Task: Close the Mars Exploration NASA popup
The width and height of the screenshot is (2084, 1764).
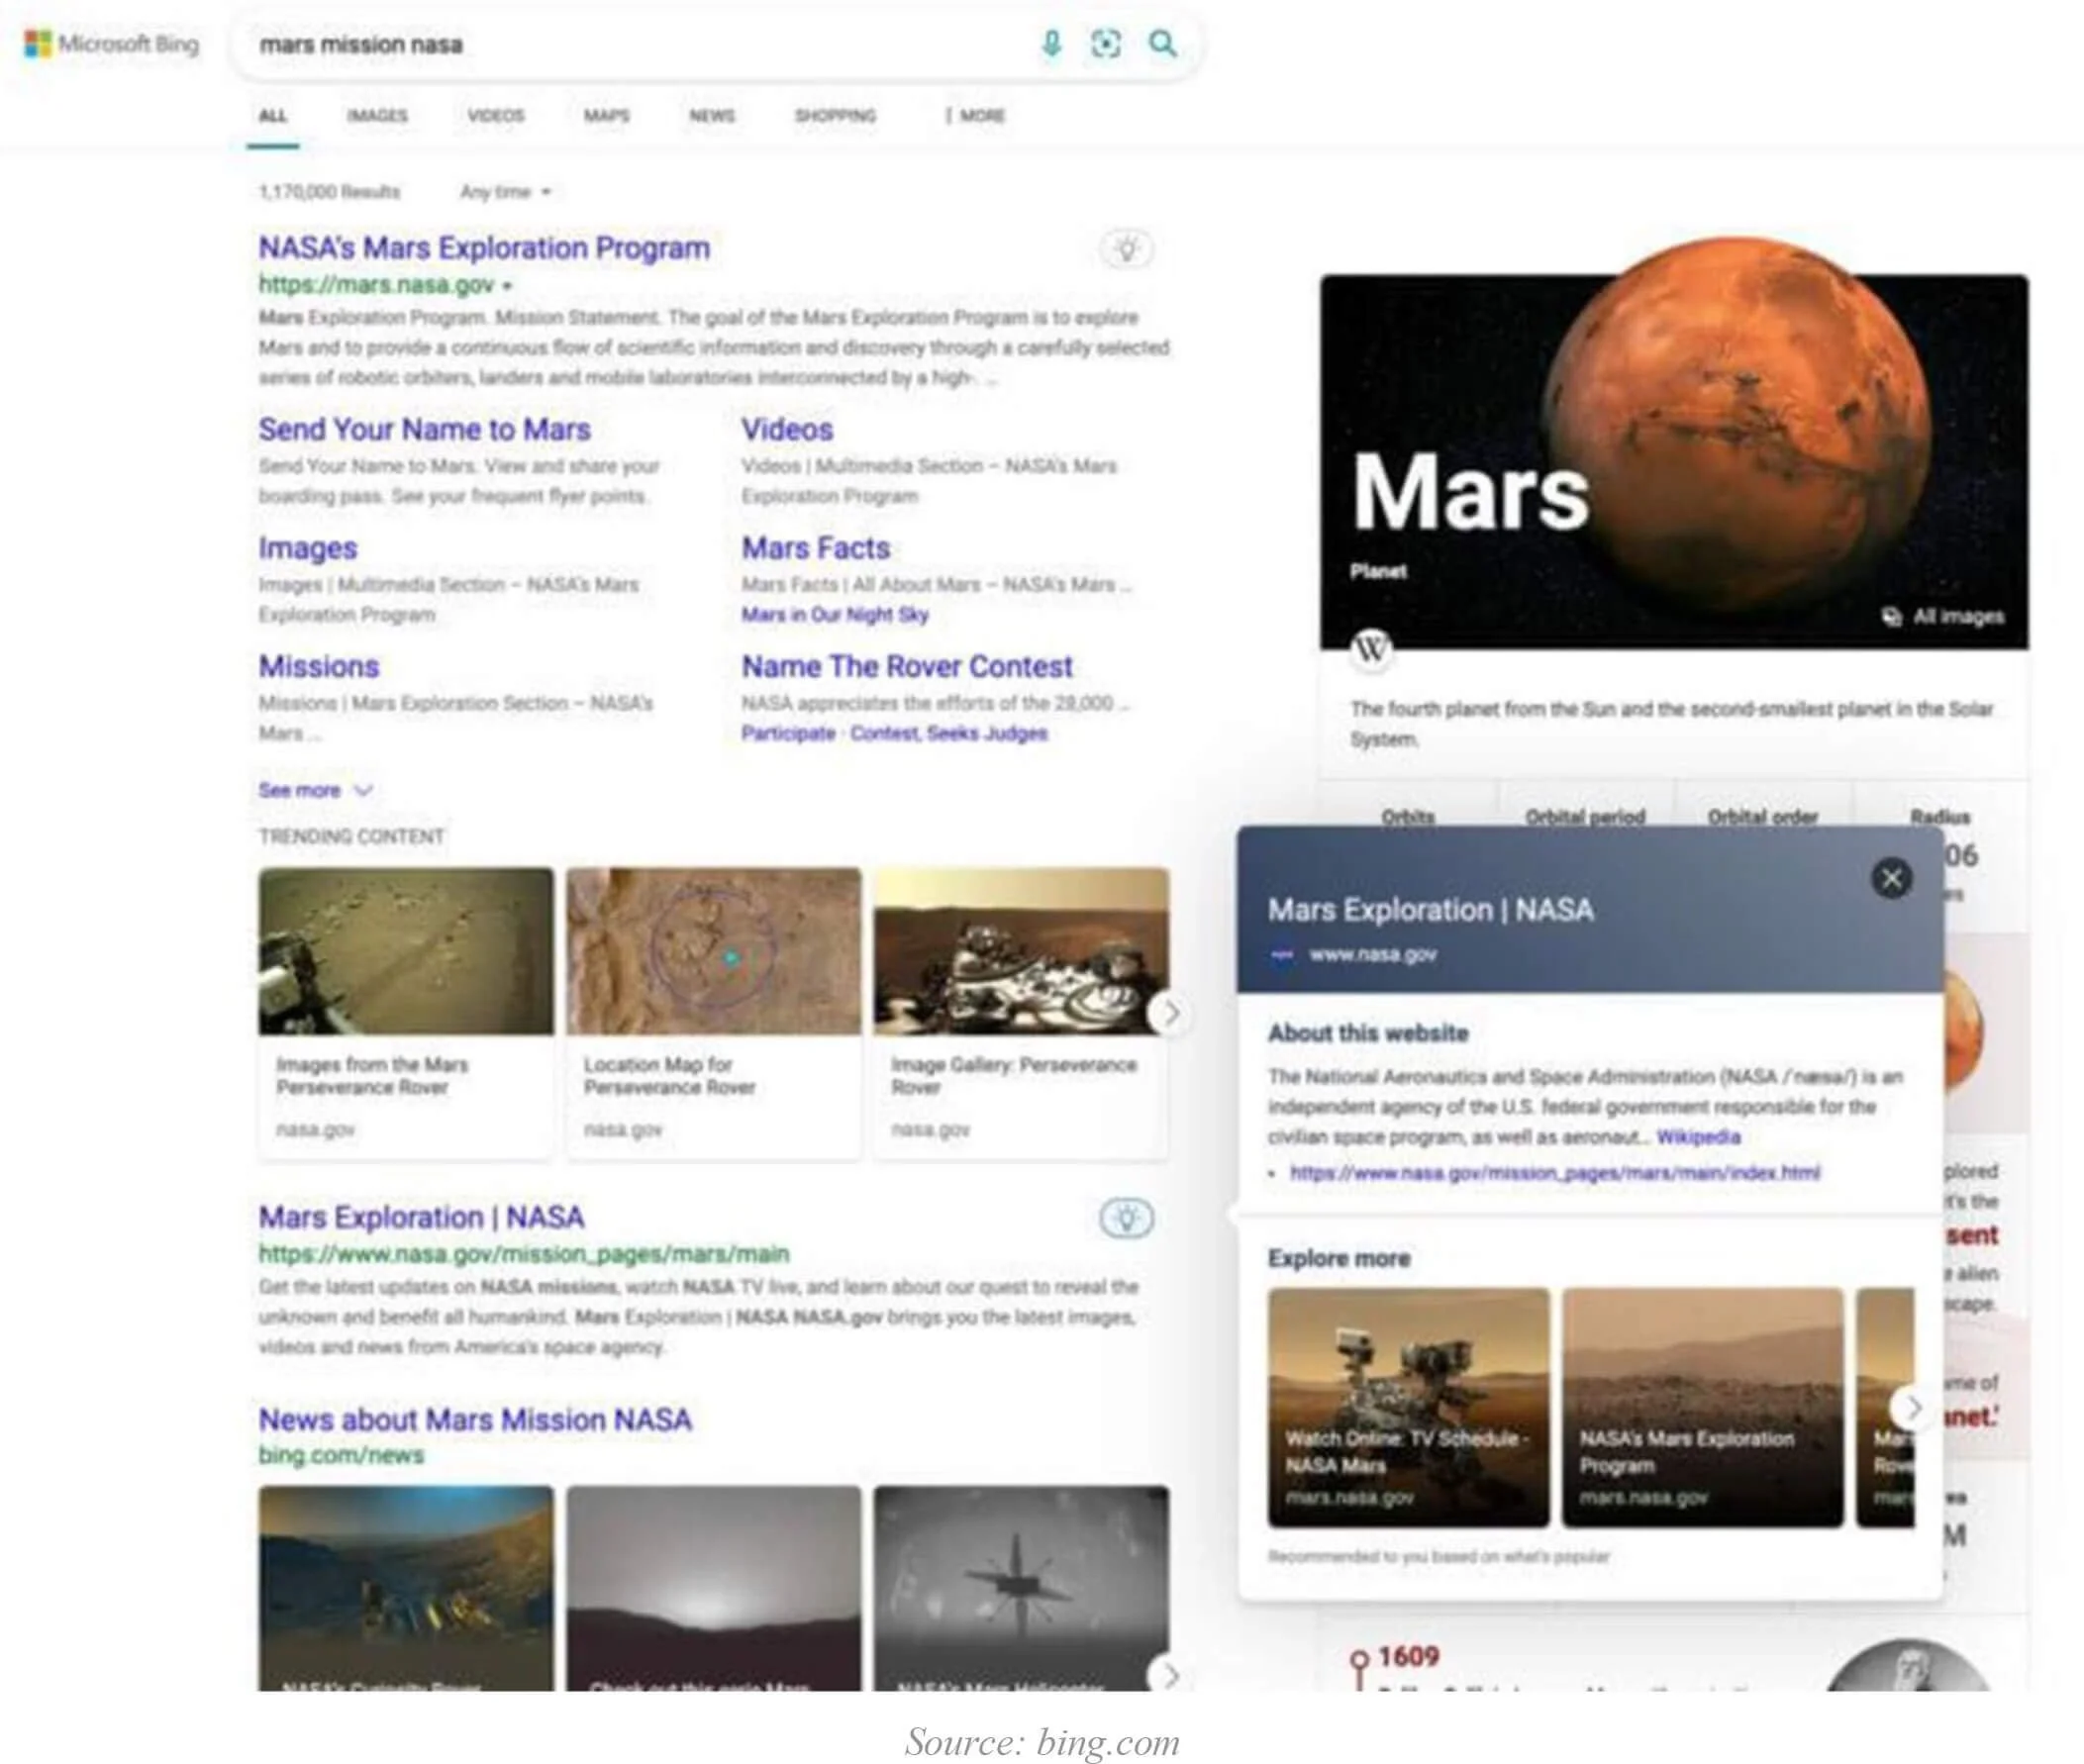Action: coord(1891,878)
